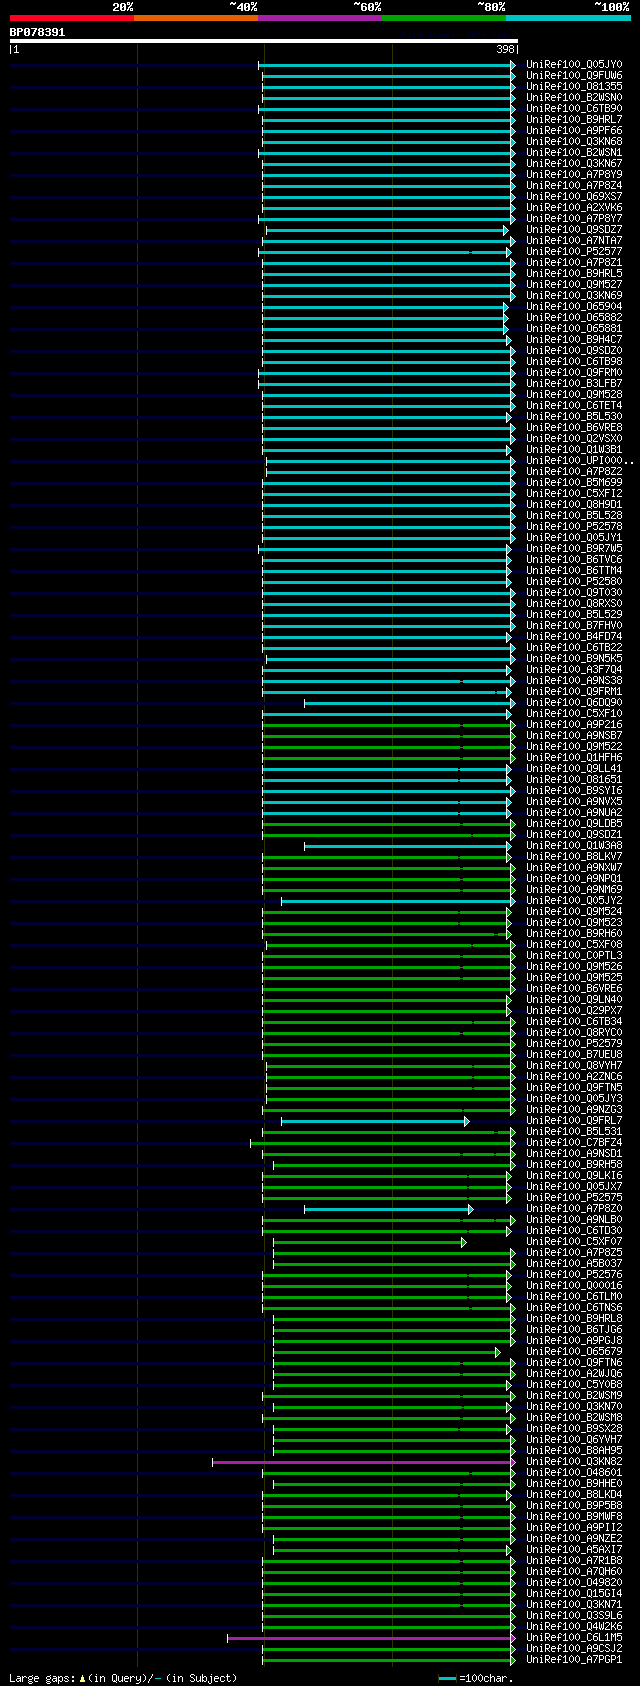This screenshot has height=1686, width=640.
Task: Click the orange ~40% legend segment
Action: coord(195,18)
